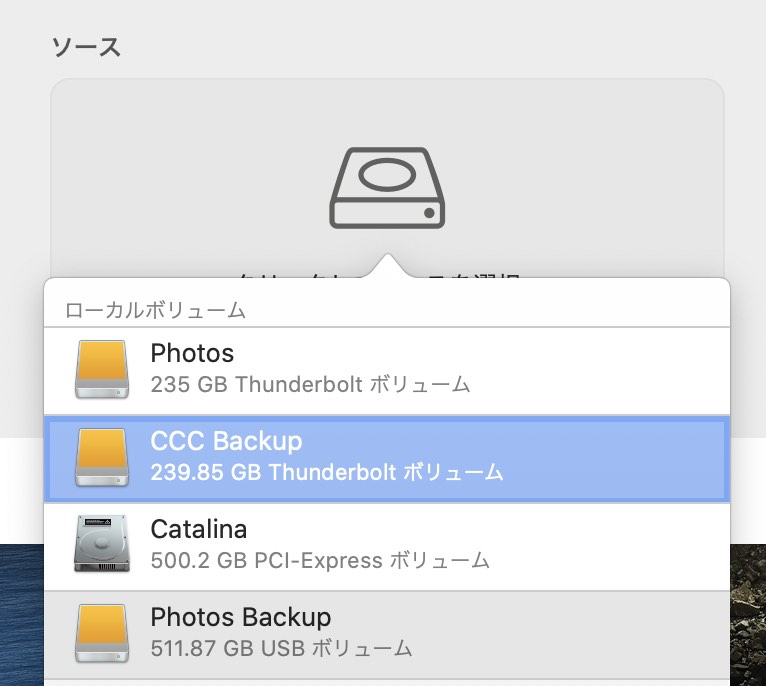Image resolution: width=766 pixels, height=686 pixels.
Task: Click the blue ocean desktop wallpaper
Action: [21, 615]
